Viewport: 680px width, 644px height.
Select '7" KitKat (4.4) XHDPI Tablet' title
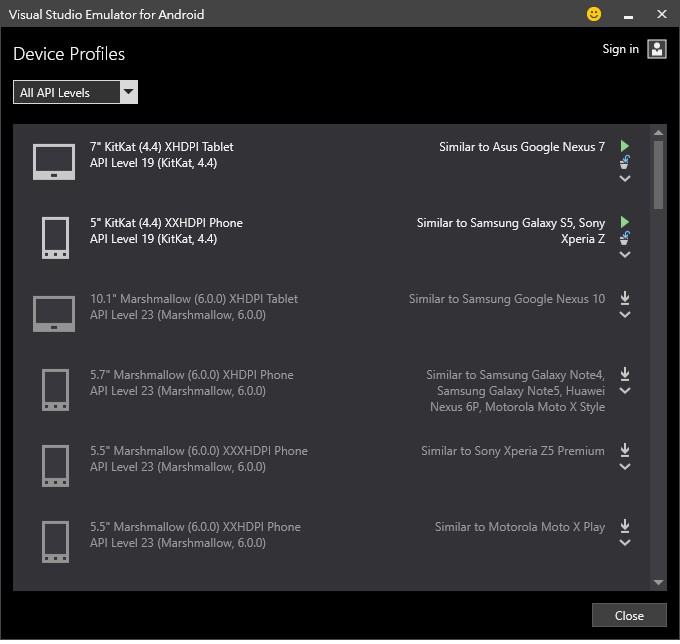(161, 147)
